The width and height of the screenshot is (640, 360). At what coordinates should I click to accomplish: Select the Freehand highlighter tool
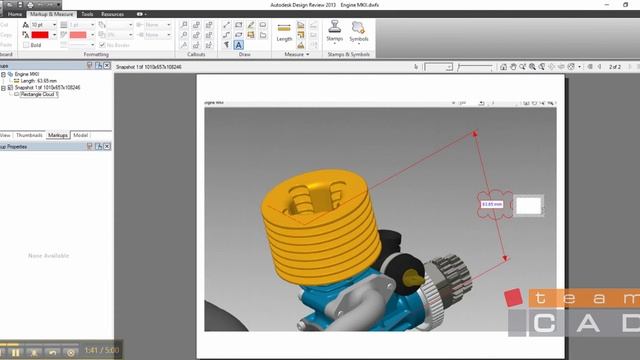[x=251, y=25]
